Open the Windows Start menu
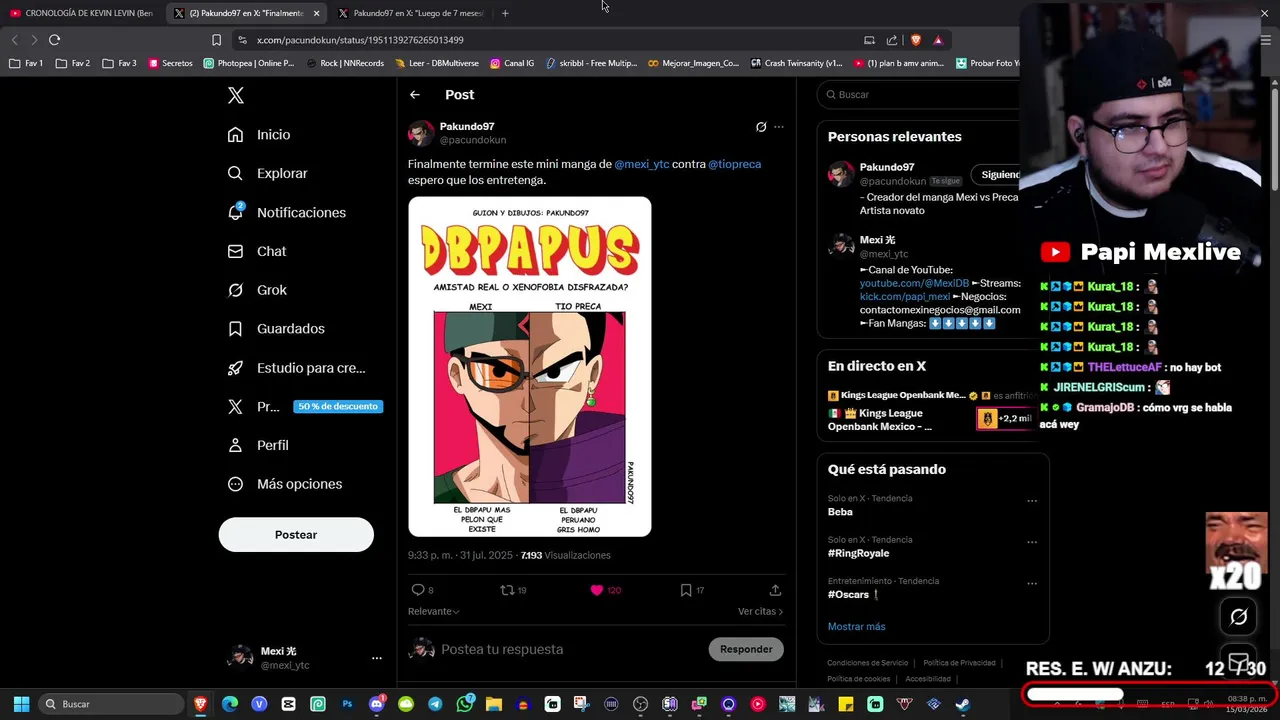The image size is (1280, 720). 21,704
